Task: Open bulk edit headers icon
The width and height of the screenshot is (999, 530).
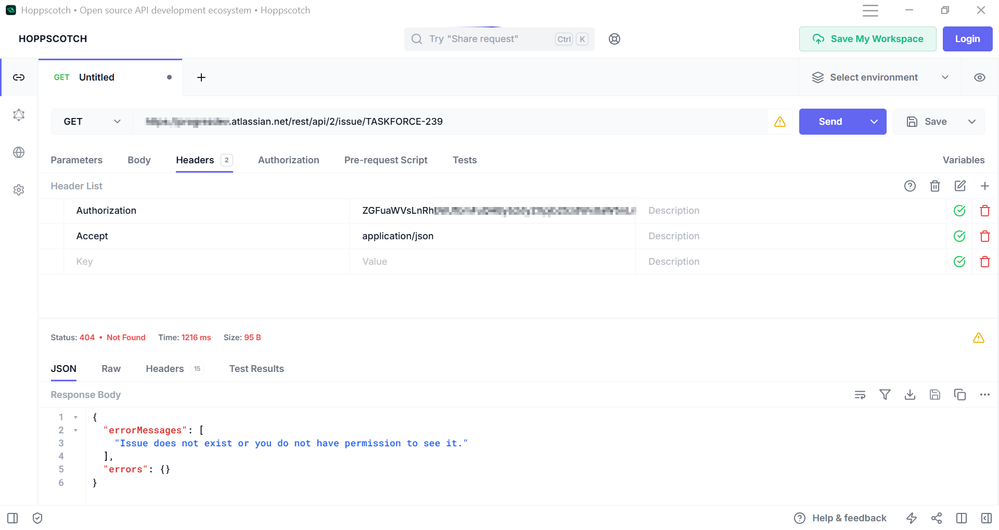Action: coord(959,186)
